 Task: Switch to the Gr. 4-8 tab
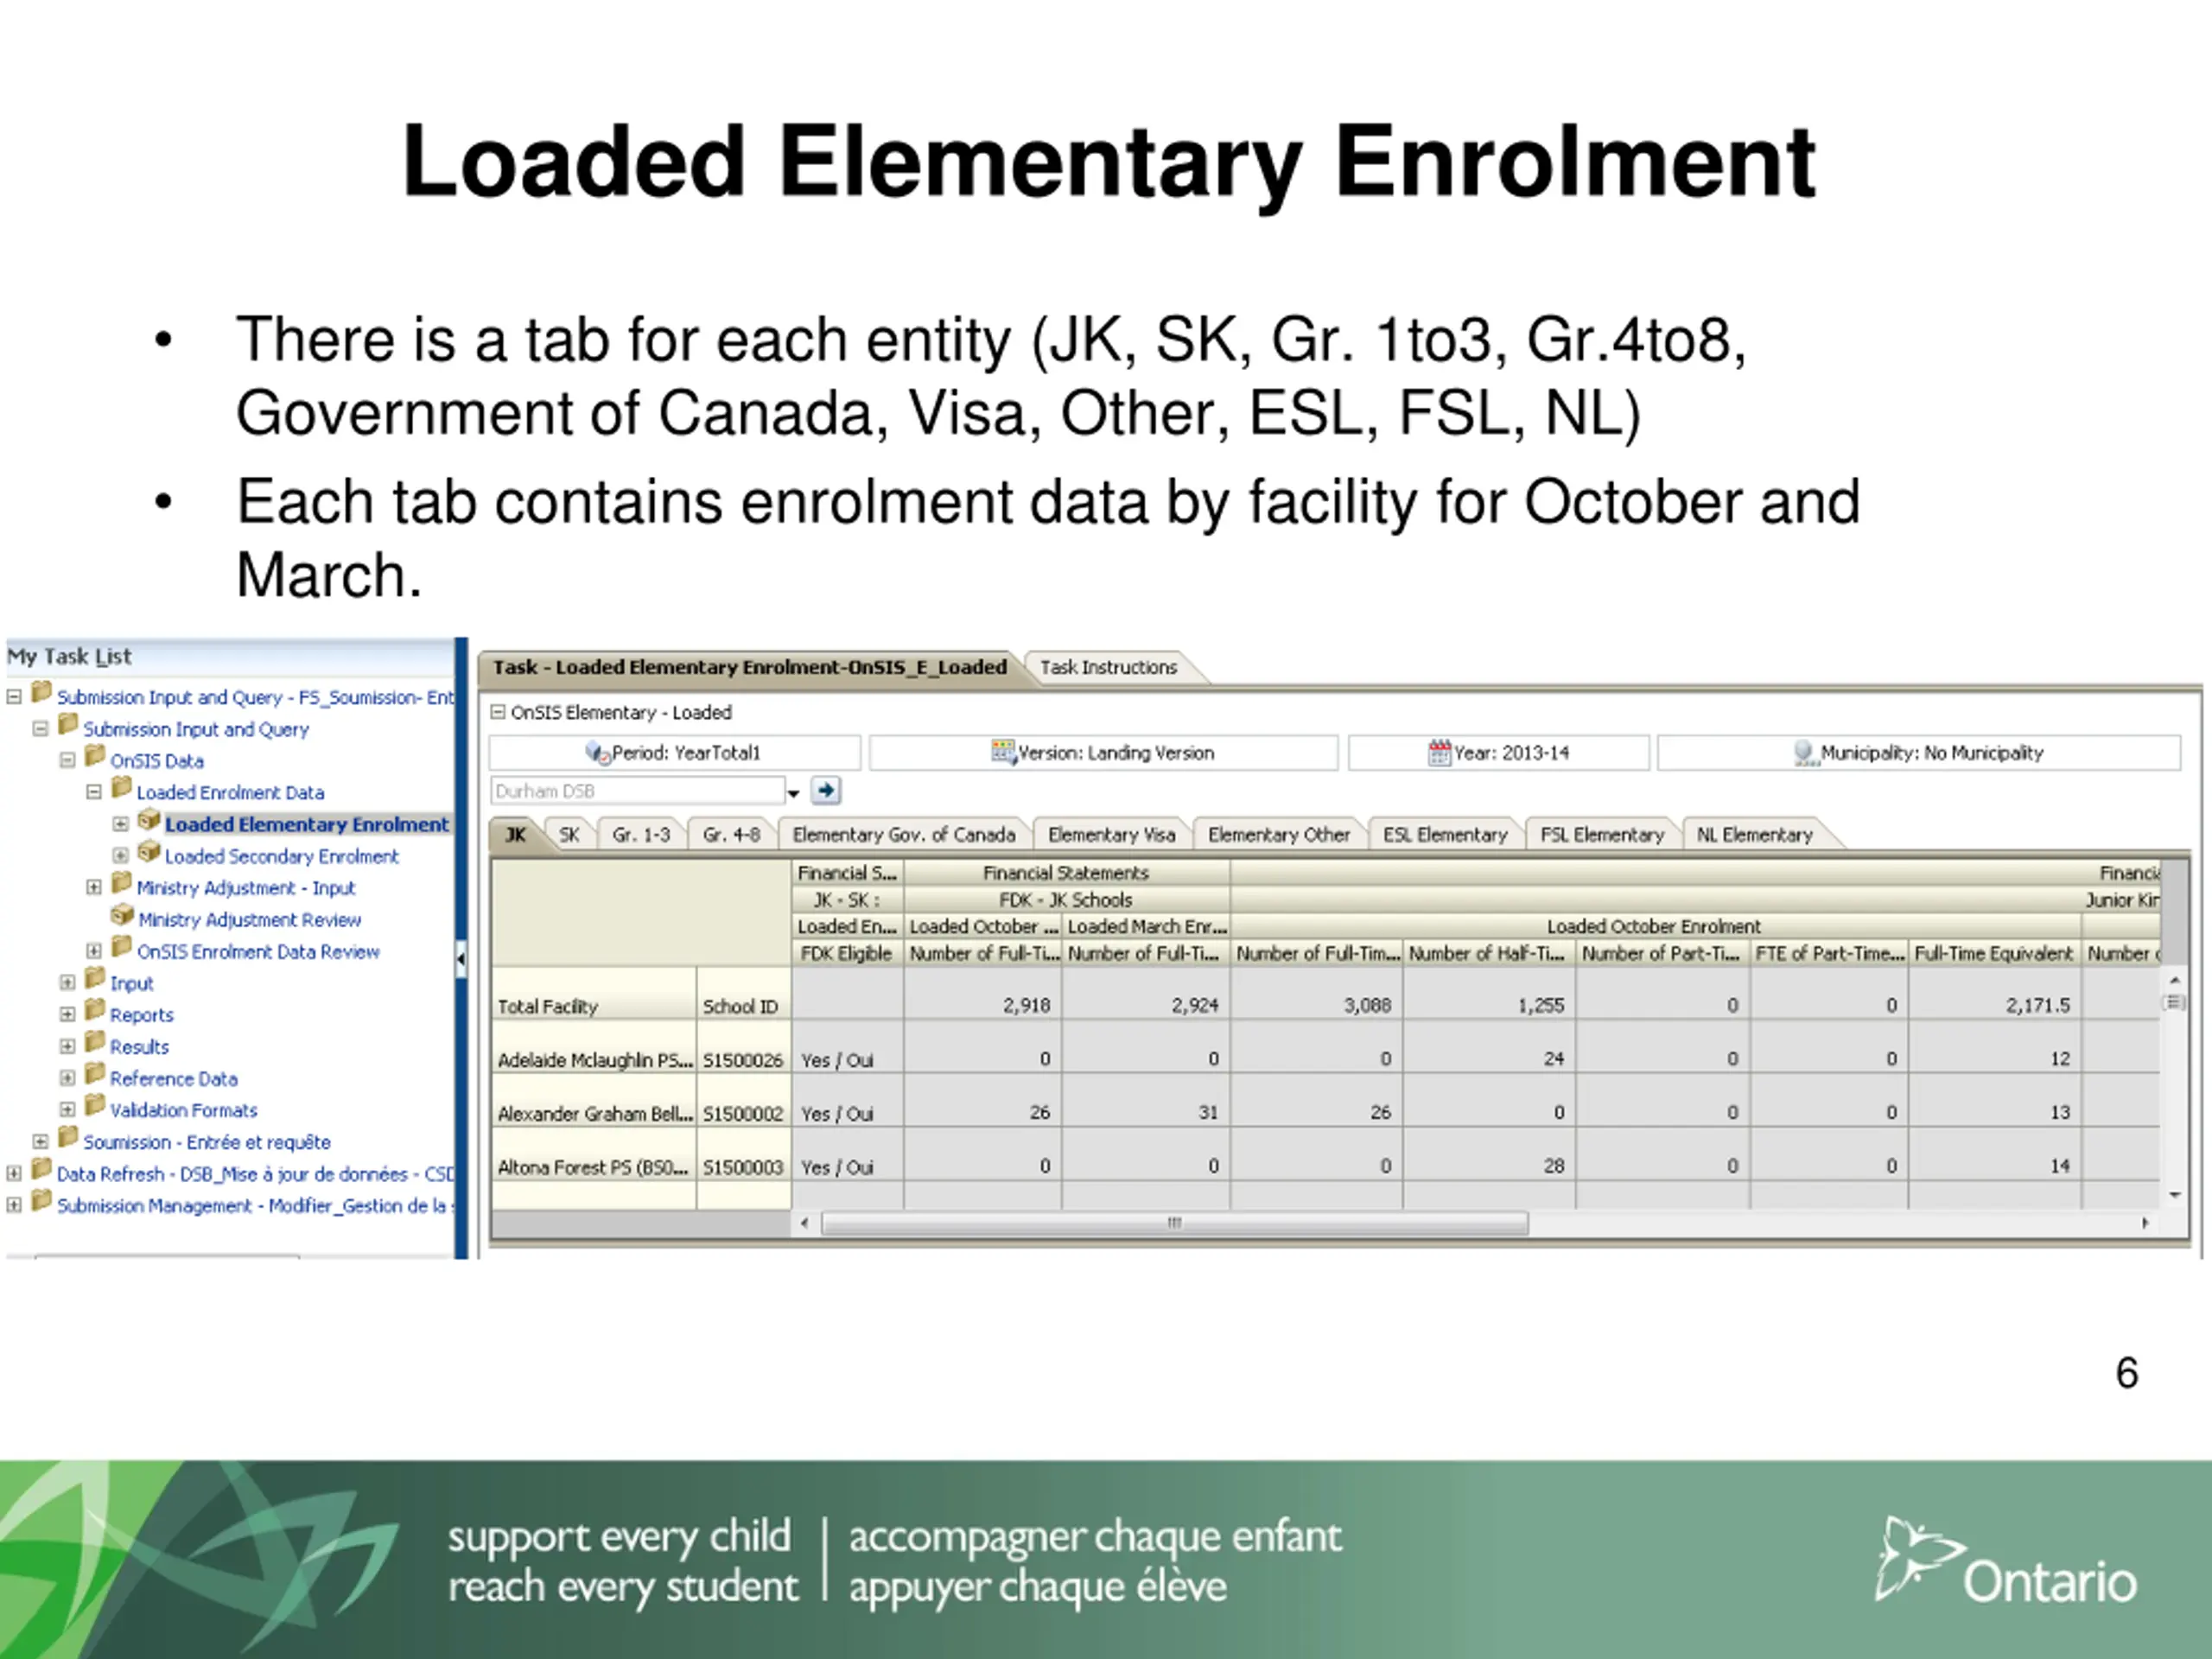coord(731,834)
